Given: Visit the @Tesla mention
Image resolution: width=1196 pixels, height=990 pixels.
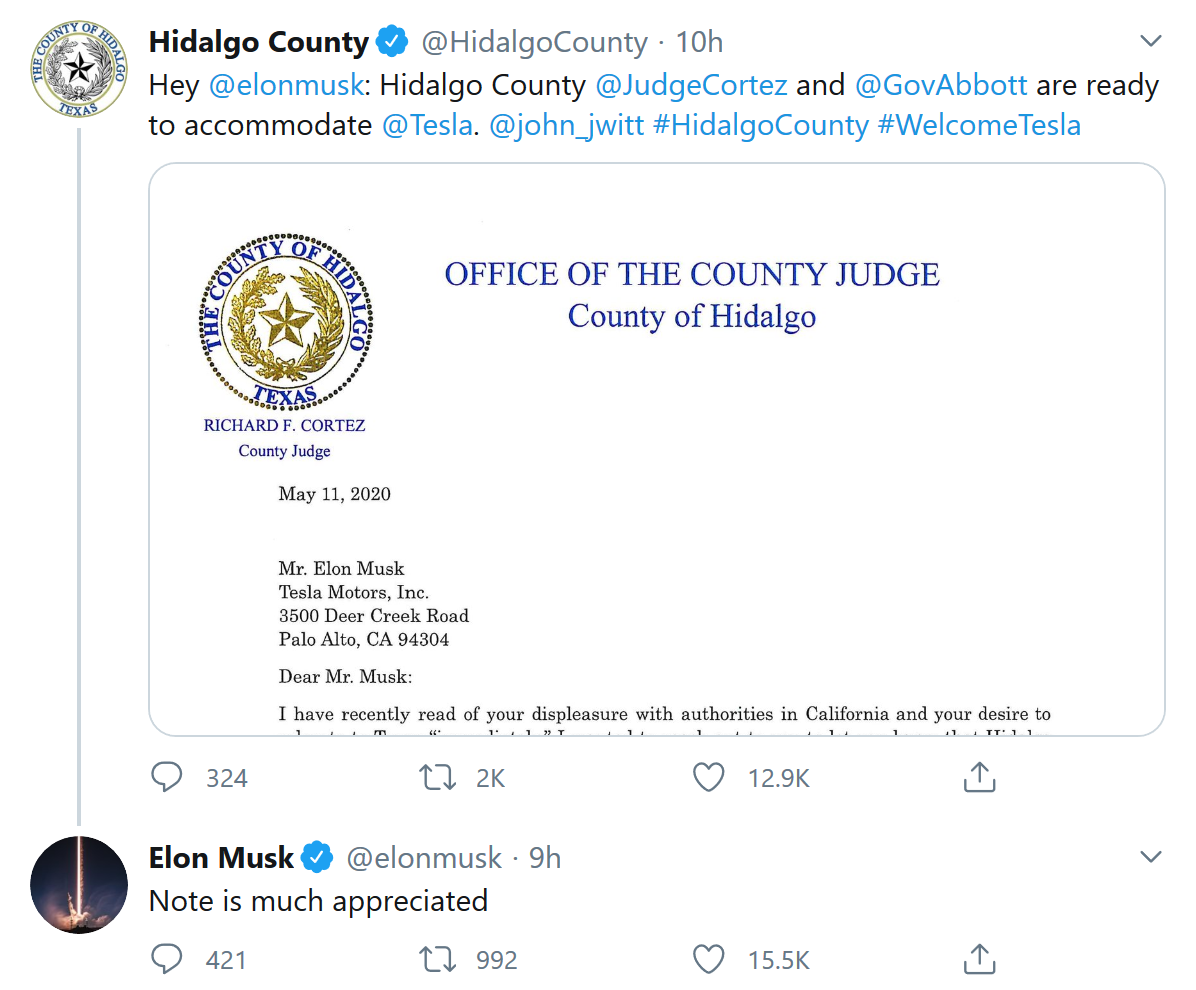Looking at the screenshot, I should [x=427, y=125].
